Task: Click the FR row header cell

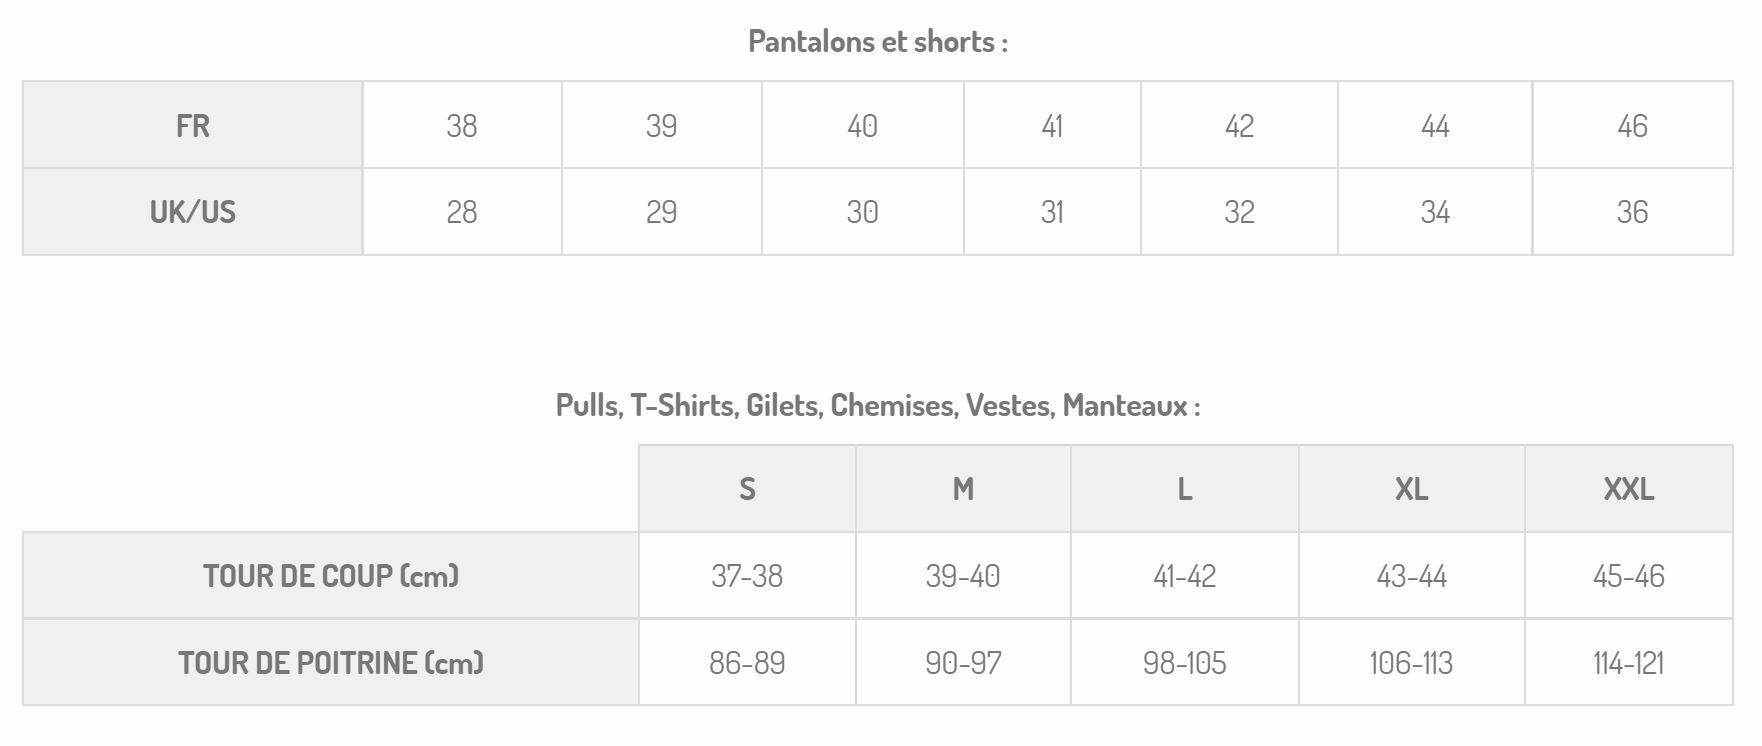Action: 193,125
